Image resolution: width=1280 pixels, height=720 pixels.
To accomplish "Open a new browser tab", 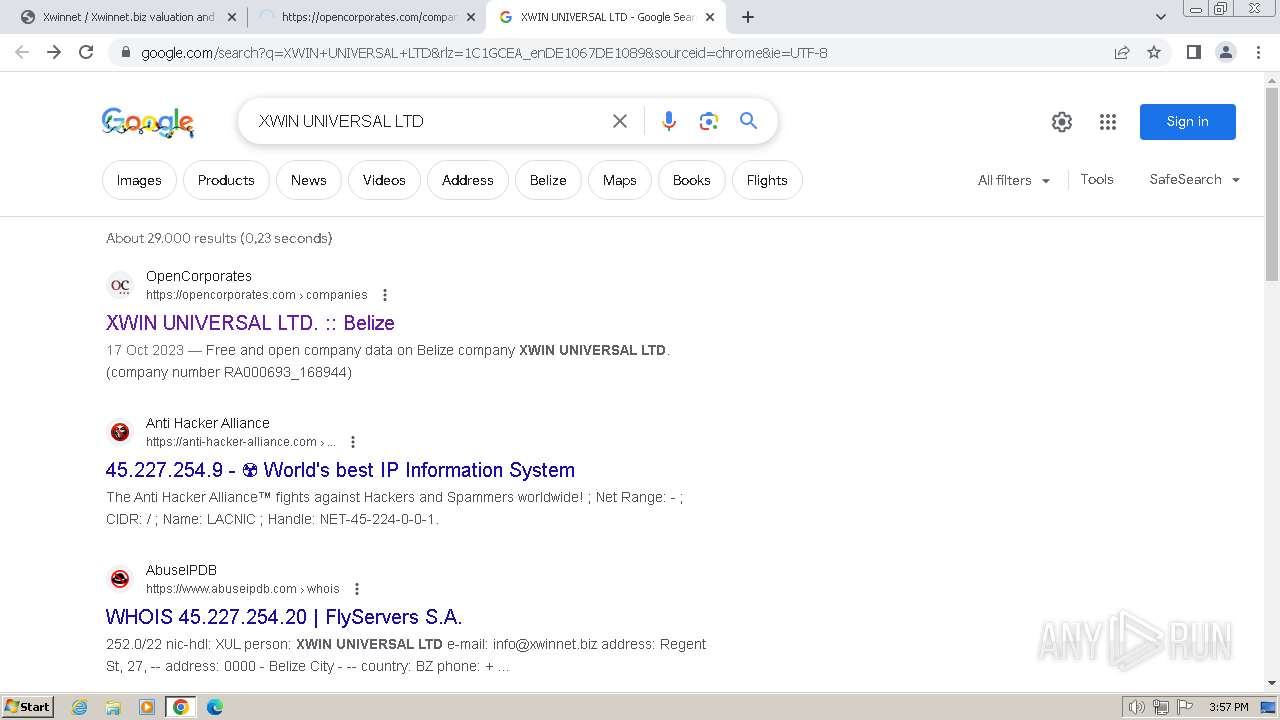I will 748,17.
